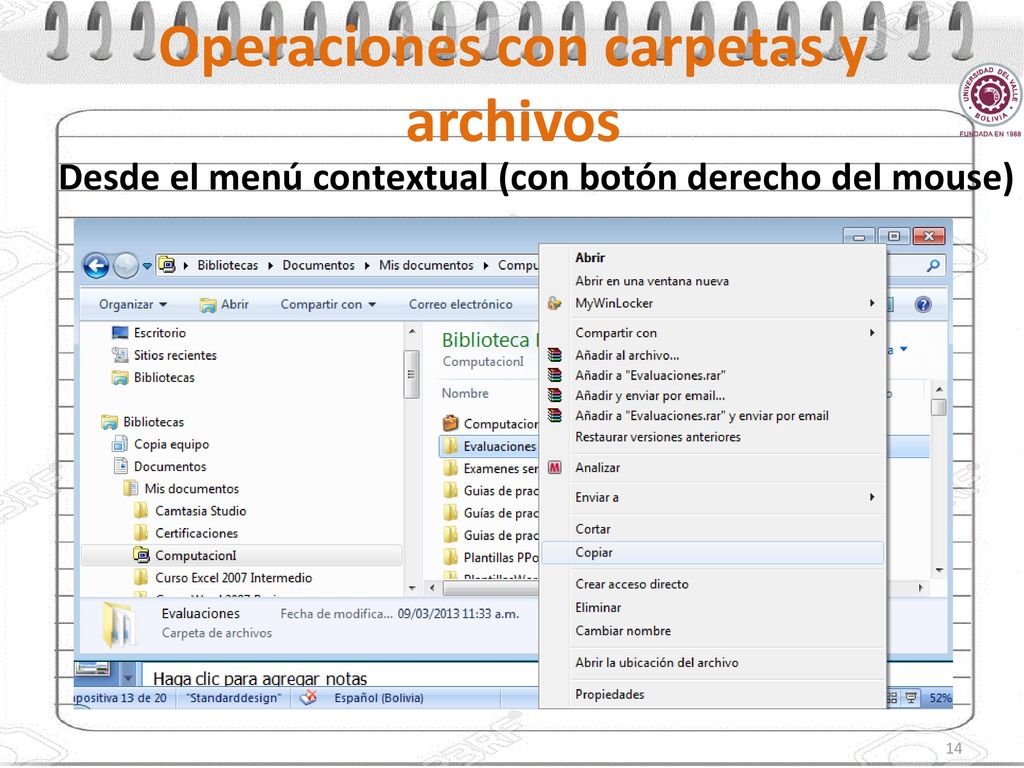Open Propiedades from context menu
Viewport: 1024px width, 768px height.
pos(712,694)
